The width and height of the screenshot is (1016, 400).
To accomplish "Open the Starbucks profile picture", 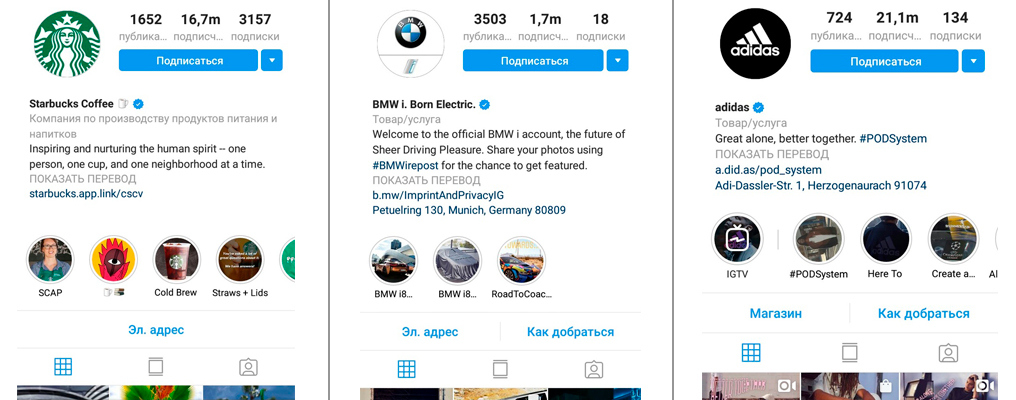I will tap(67, 43).
